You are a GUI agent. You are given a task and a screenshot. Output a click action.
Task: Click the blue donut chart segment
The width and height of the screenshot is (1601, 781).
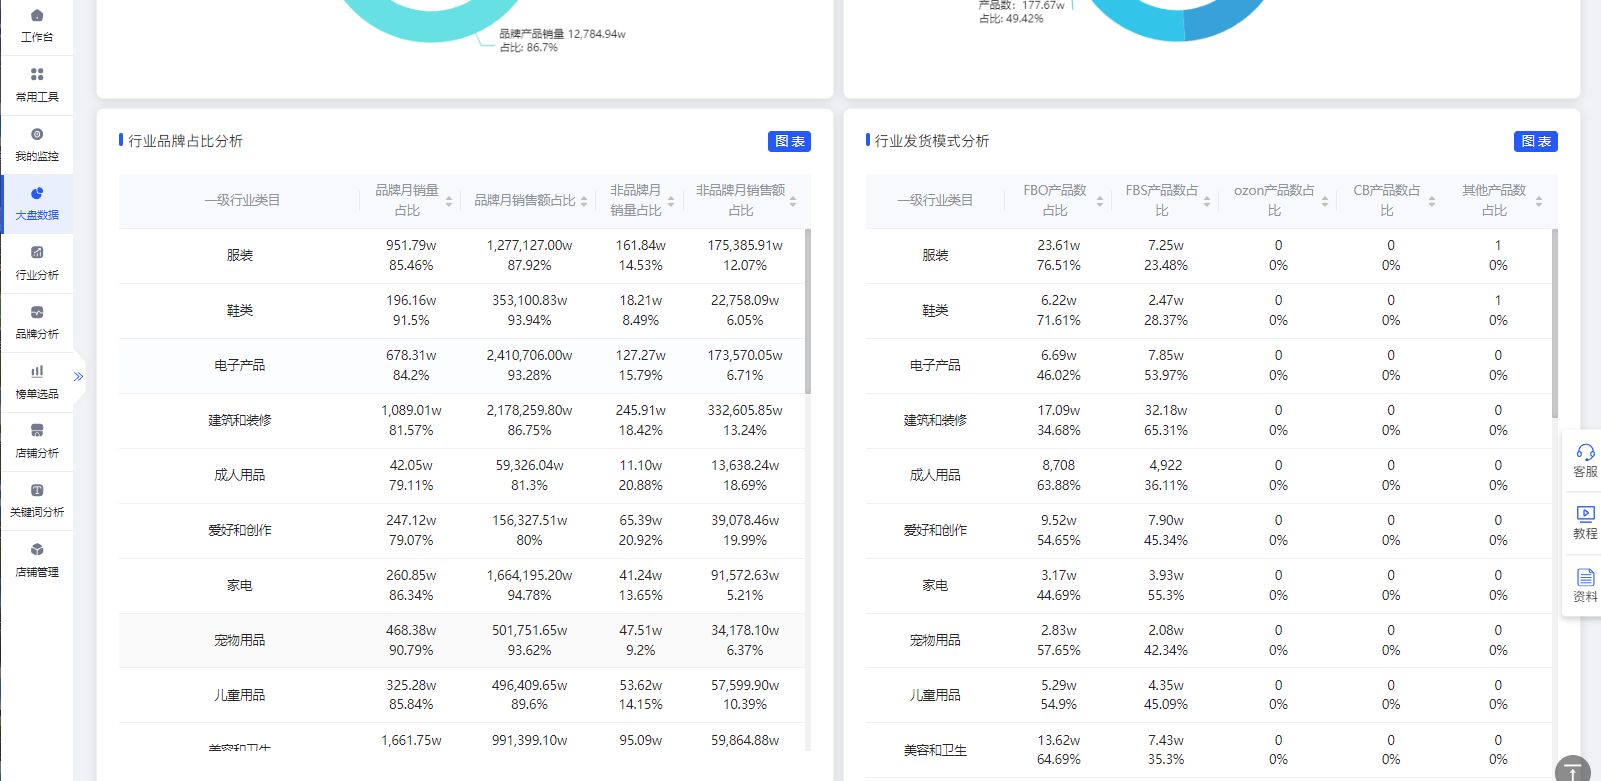1225,22
